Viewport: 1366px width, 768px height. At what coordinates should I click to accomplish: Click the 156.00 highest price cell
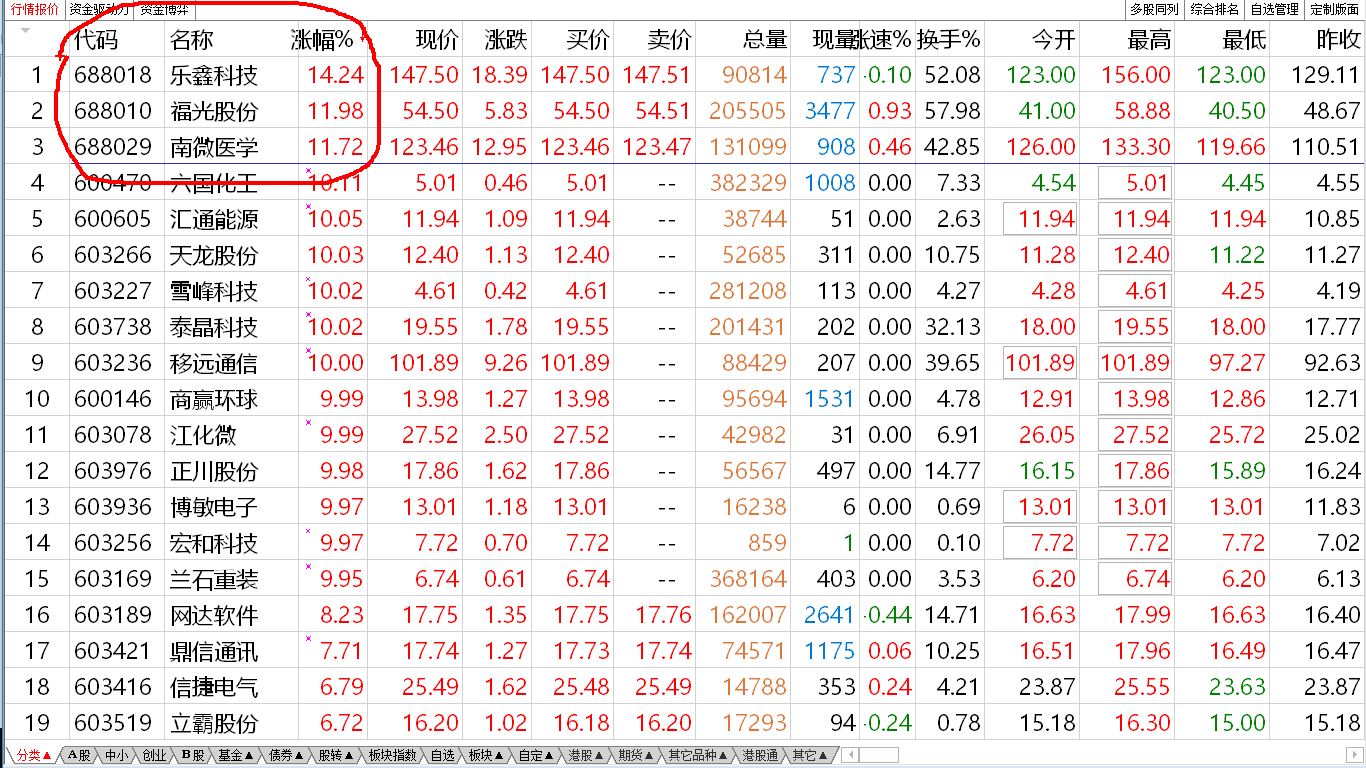tap(1135, 75)
